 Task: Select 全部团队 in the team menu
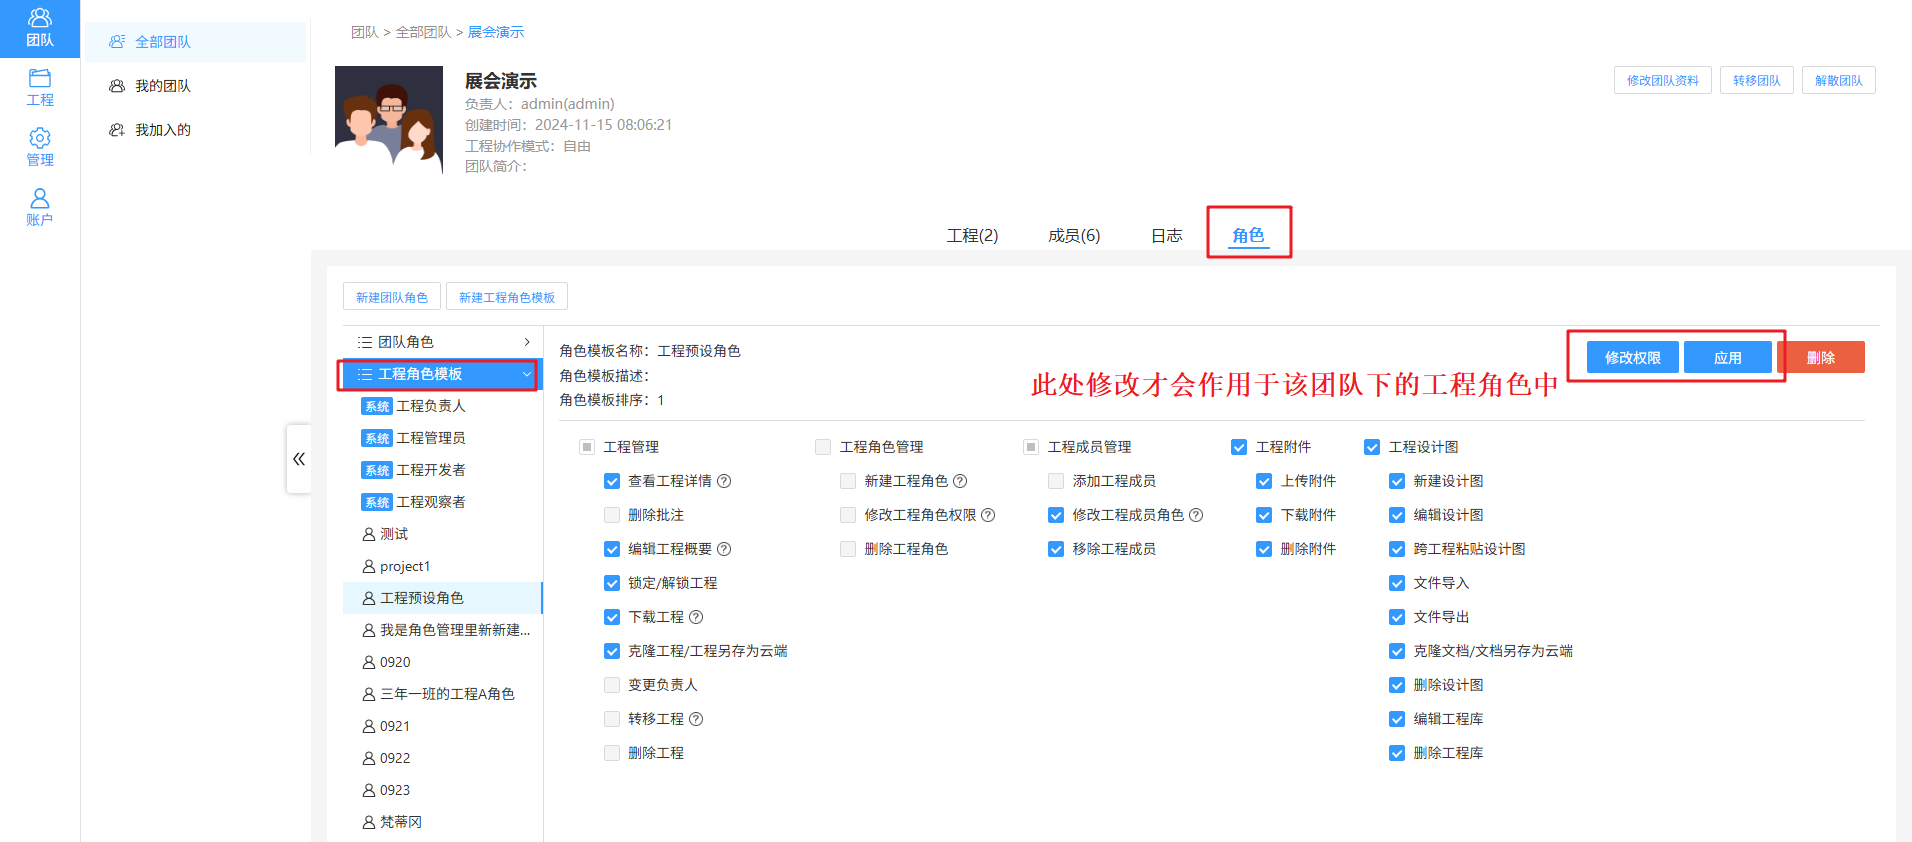pyautogui.click(x=195, y=42)
